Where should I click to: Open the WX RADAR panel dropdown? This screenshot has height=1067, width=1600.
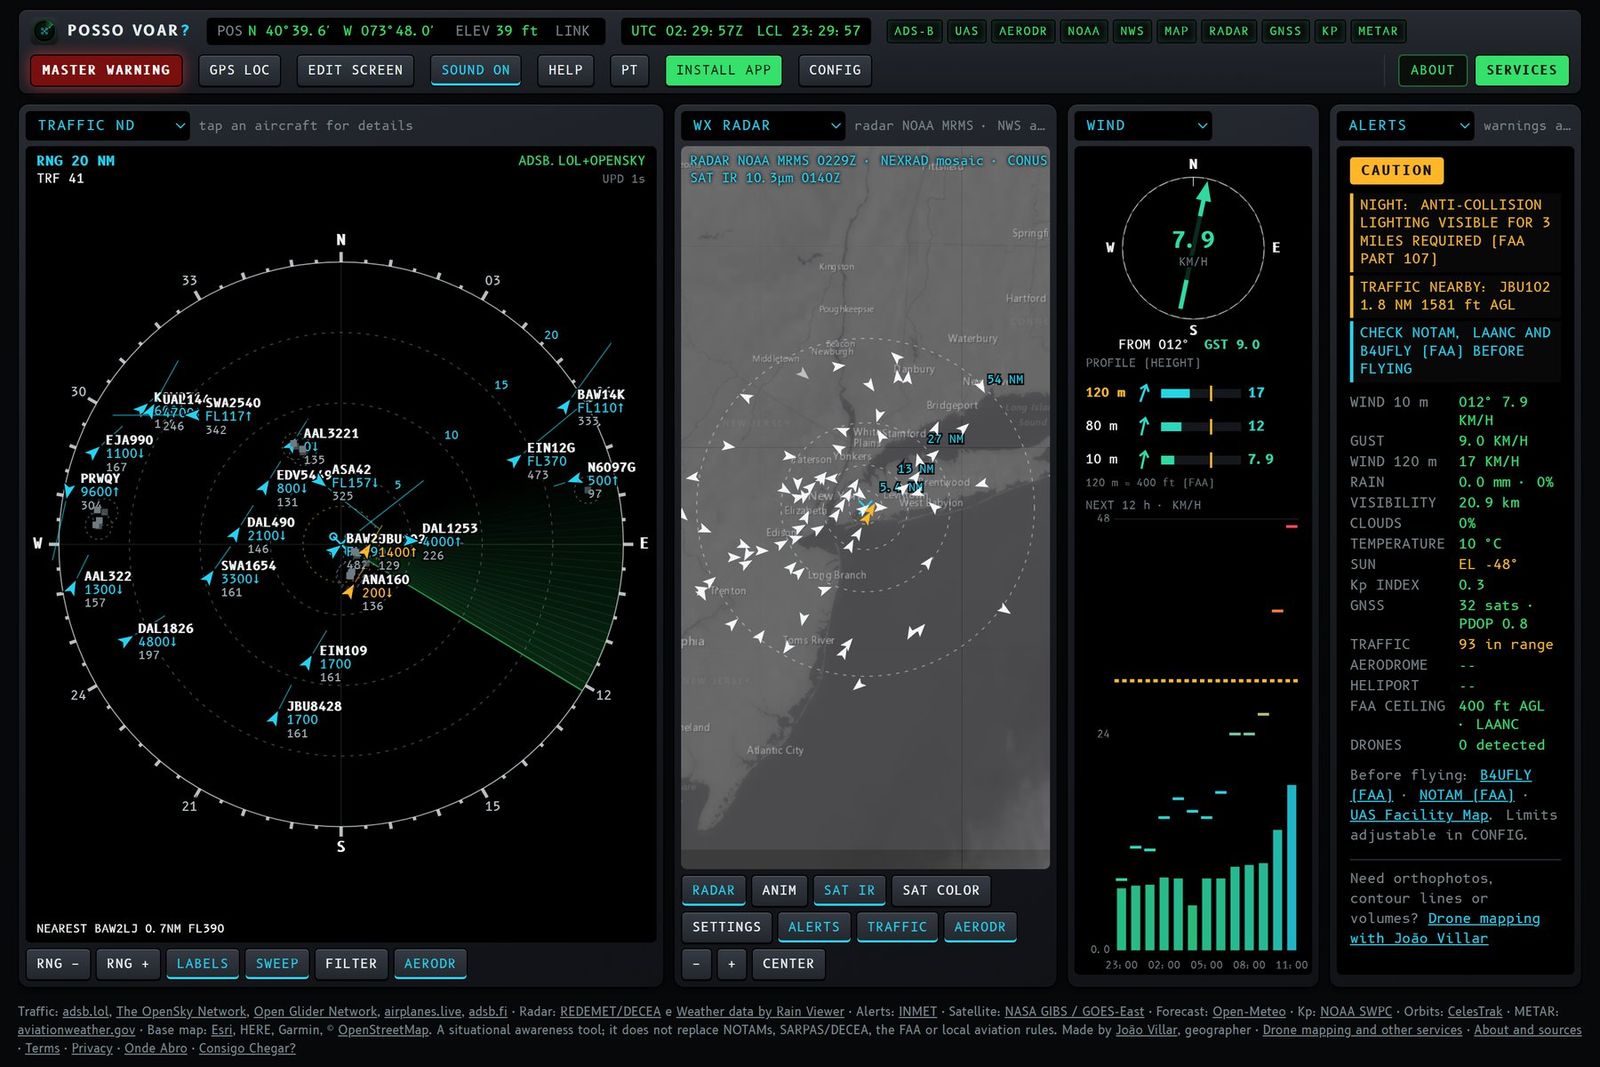click(764, 125)
